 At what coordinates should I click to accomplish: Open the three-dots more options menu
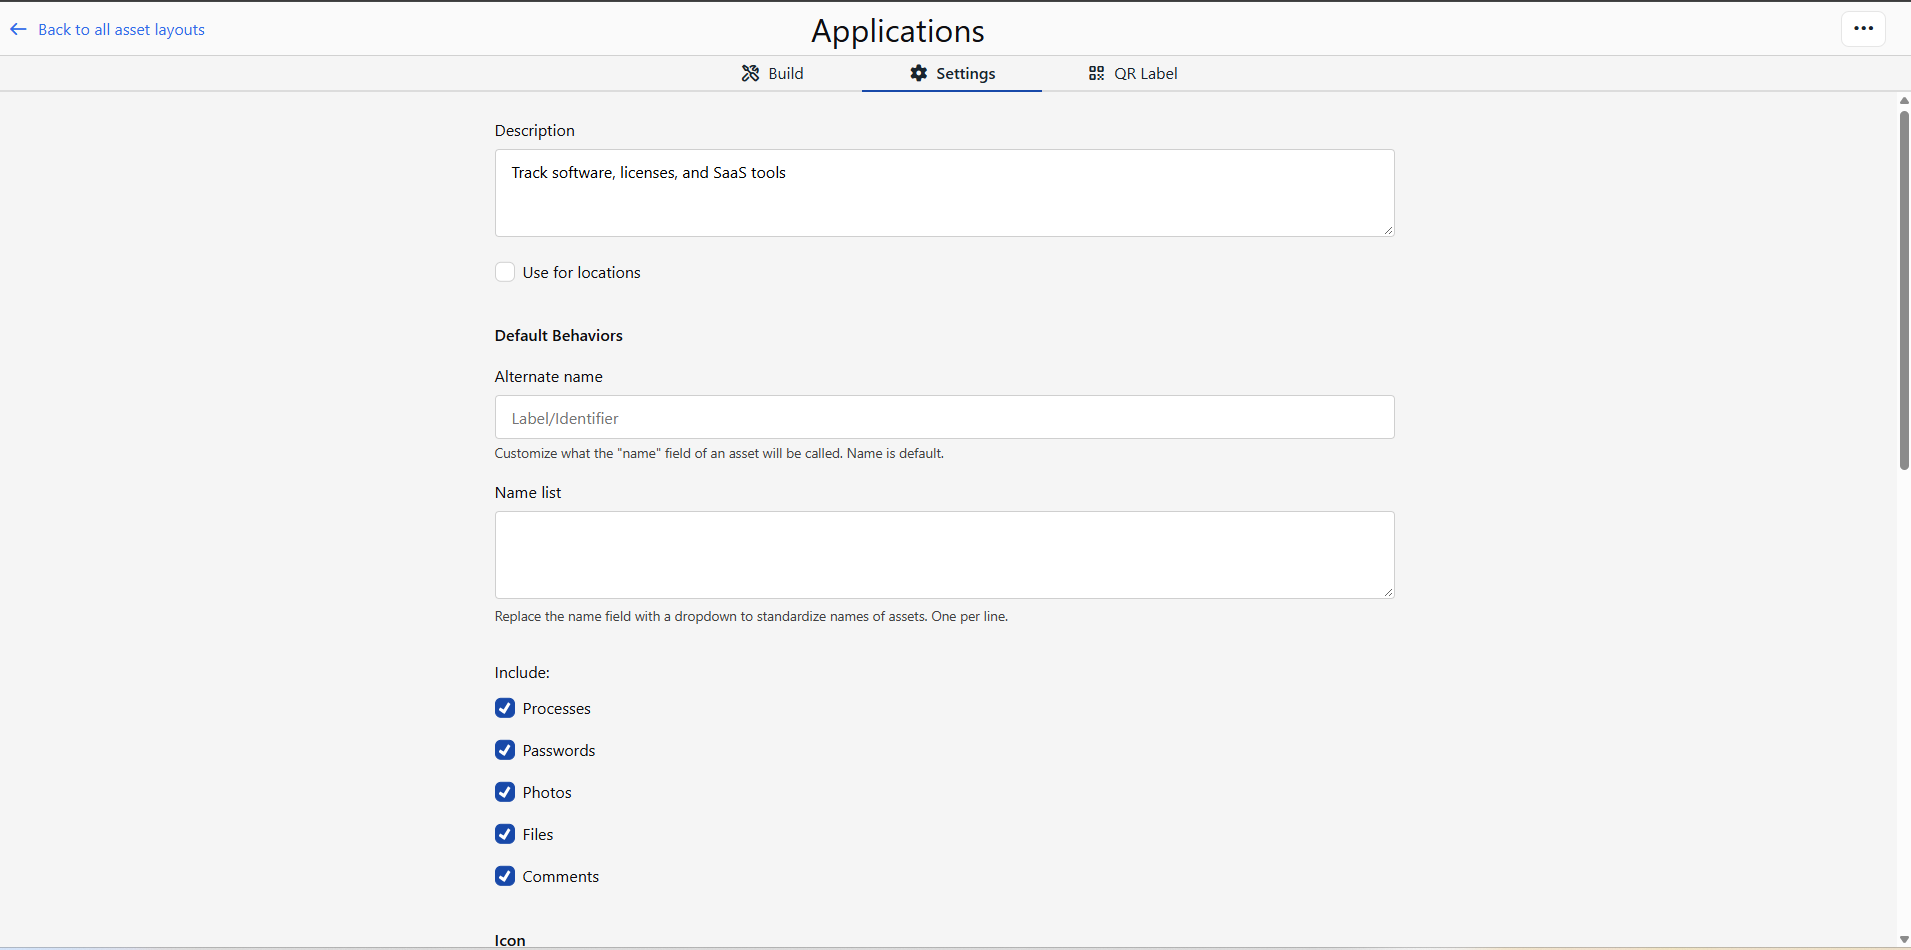coord(1863,29)
